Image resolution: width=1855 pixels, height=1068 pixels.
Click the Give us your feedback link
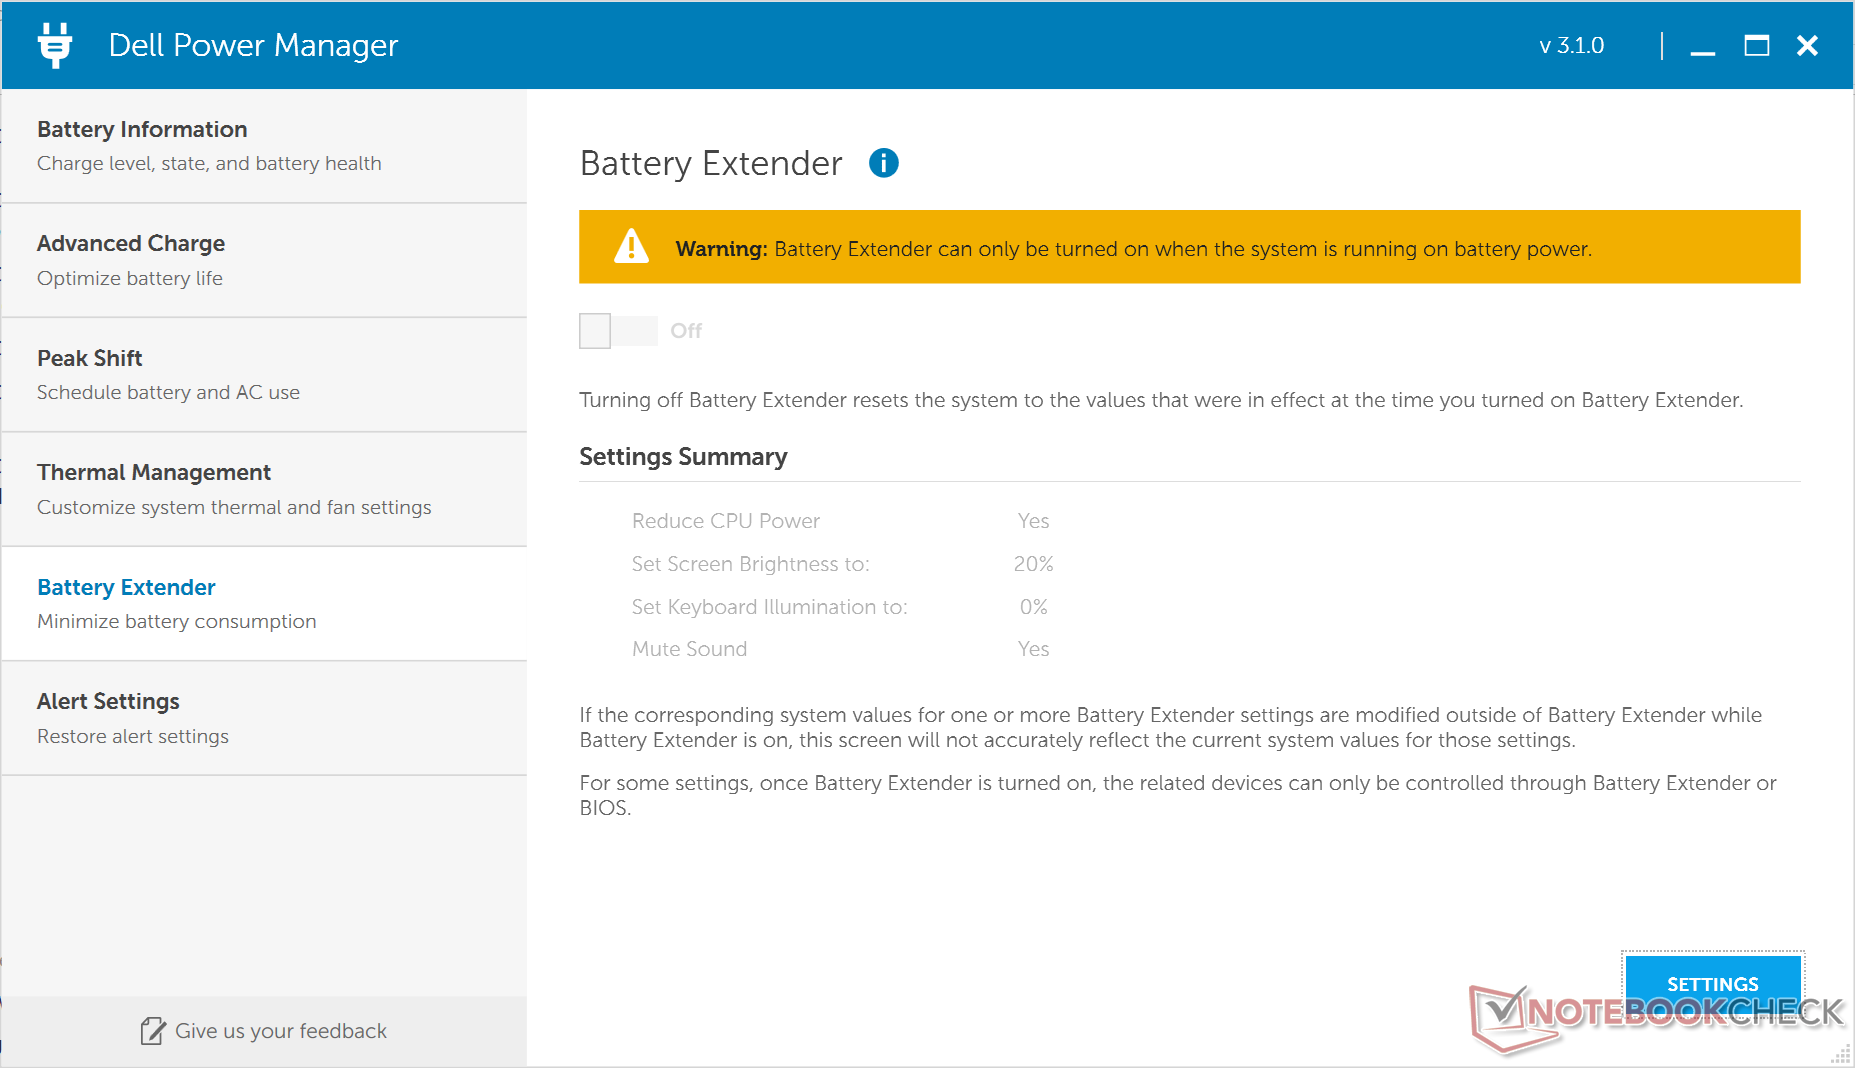(x=280, y=1031)
